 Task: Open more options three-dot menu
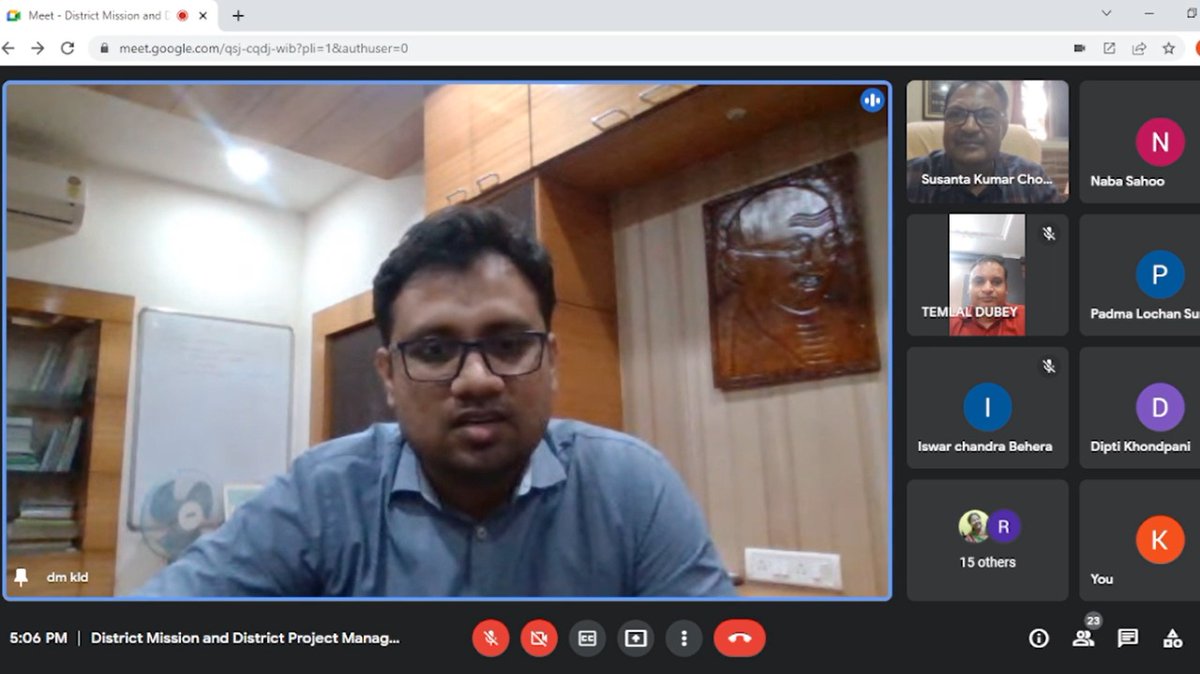click(x=684, y=638)
